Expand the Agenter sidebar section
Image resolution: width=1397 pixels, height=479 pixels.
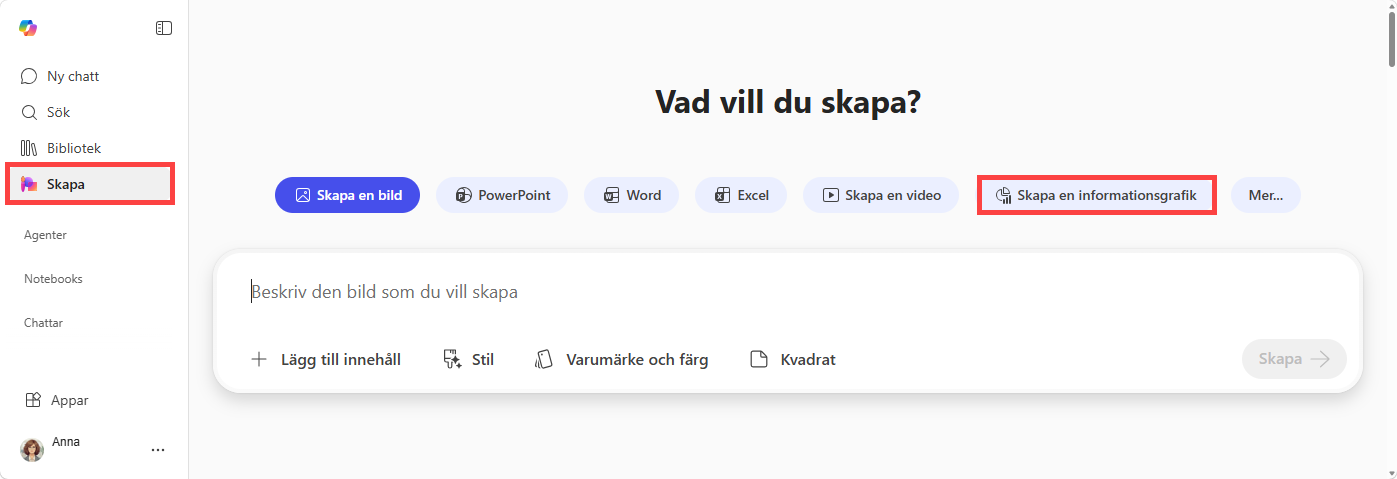pyautogui.click(x=45, y=235)
